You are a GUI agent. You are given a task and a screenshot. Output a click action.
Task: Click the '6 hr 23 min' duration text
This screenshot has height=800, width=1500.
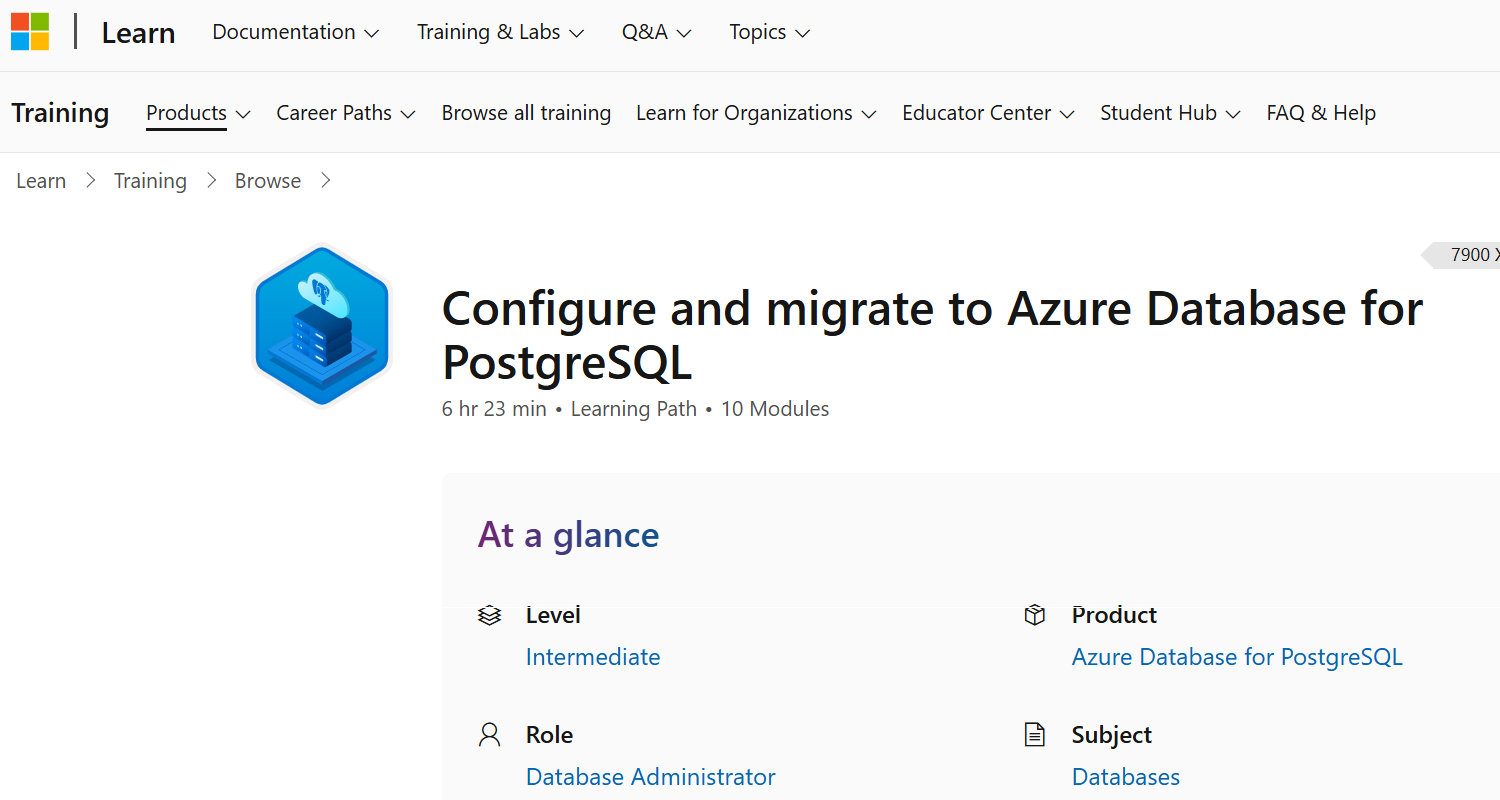[494, 409]
